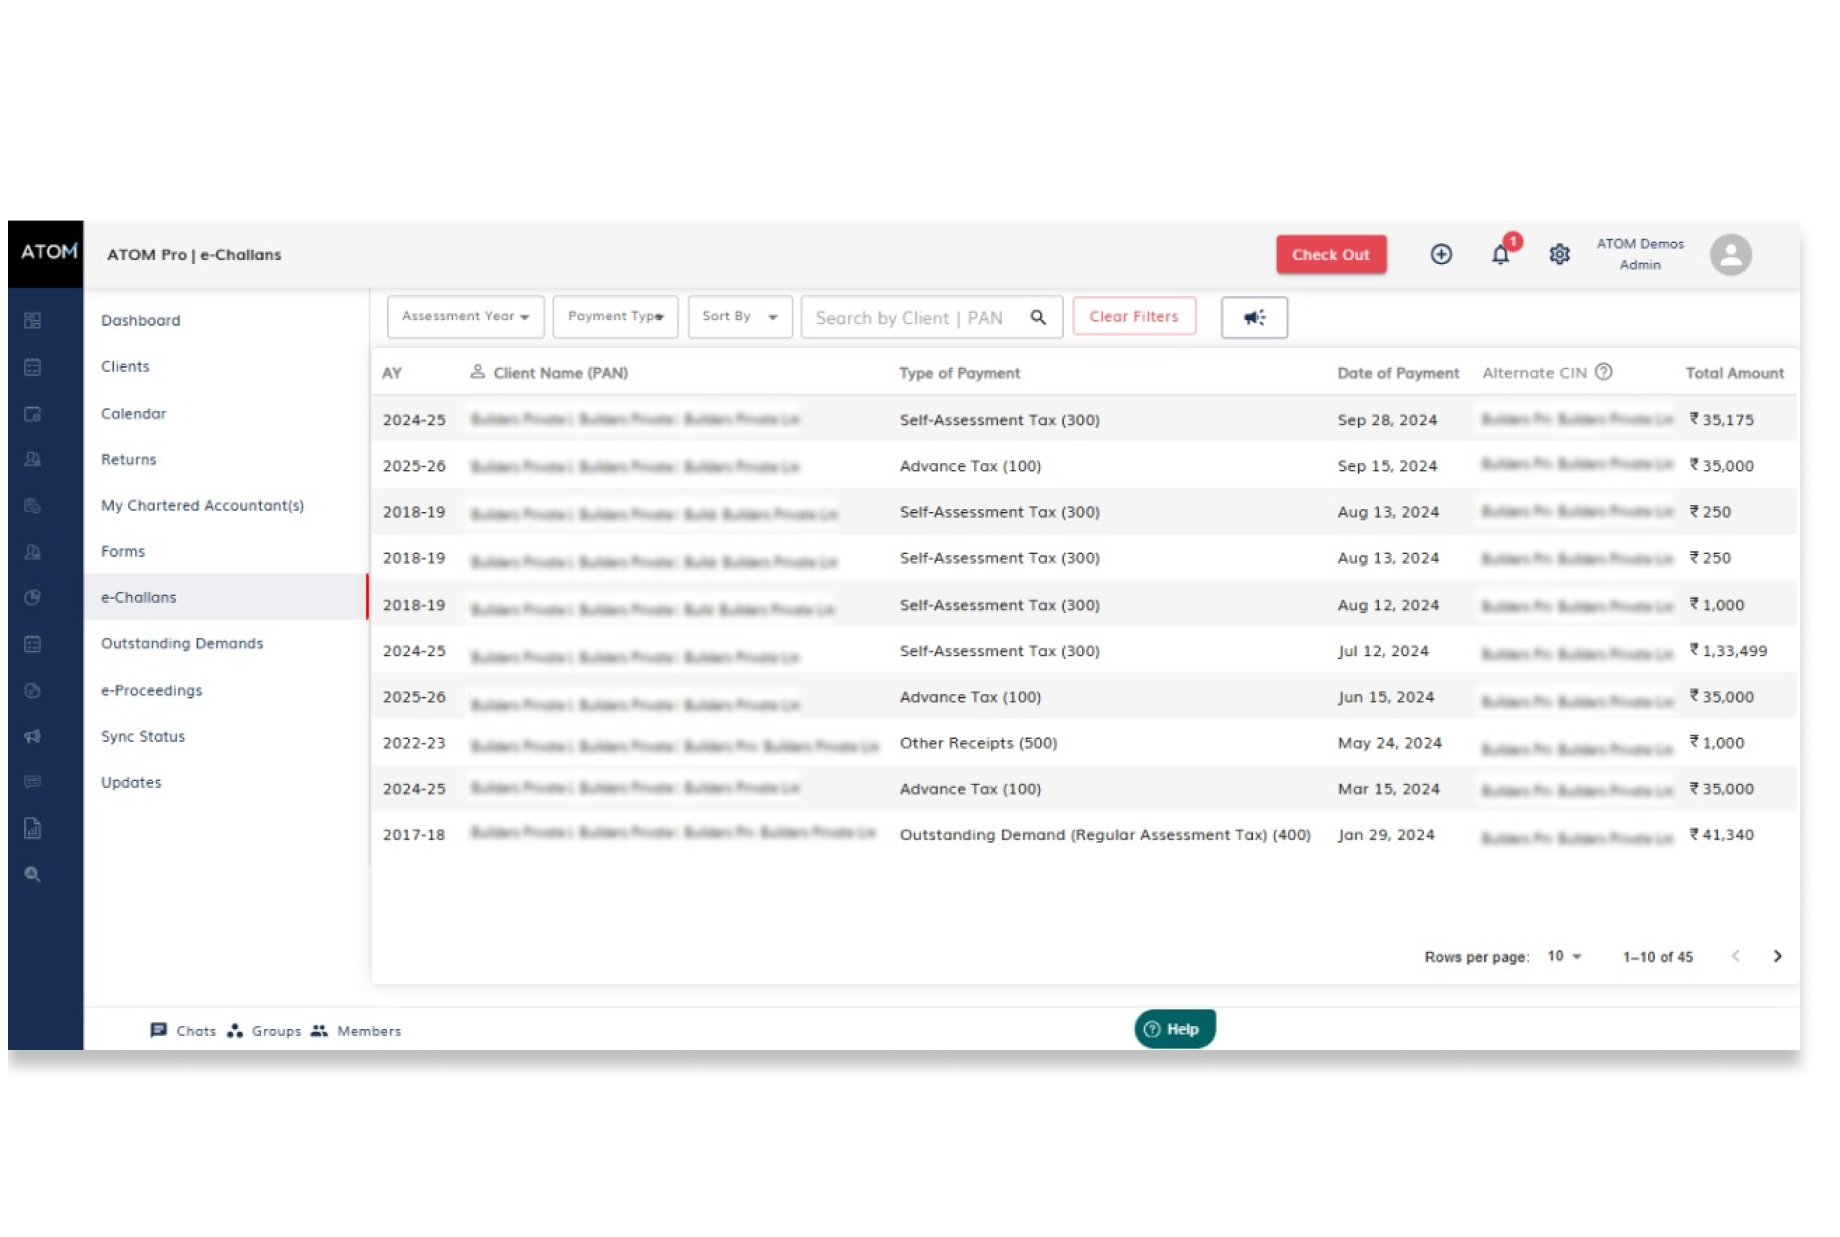This screenshot has height=1237, width=1840.
Task: Click the Client Name (PAN) column header
Action: point(561,373)
